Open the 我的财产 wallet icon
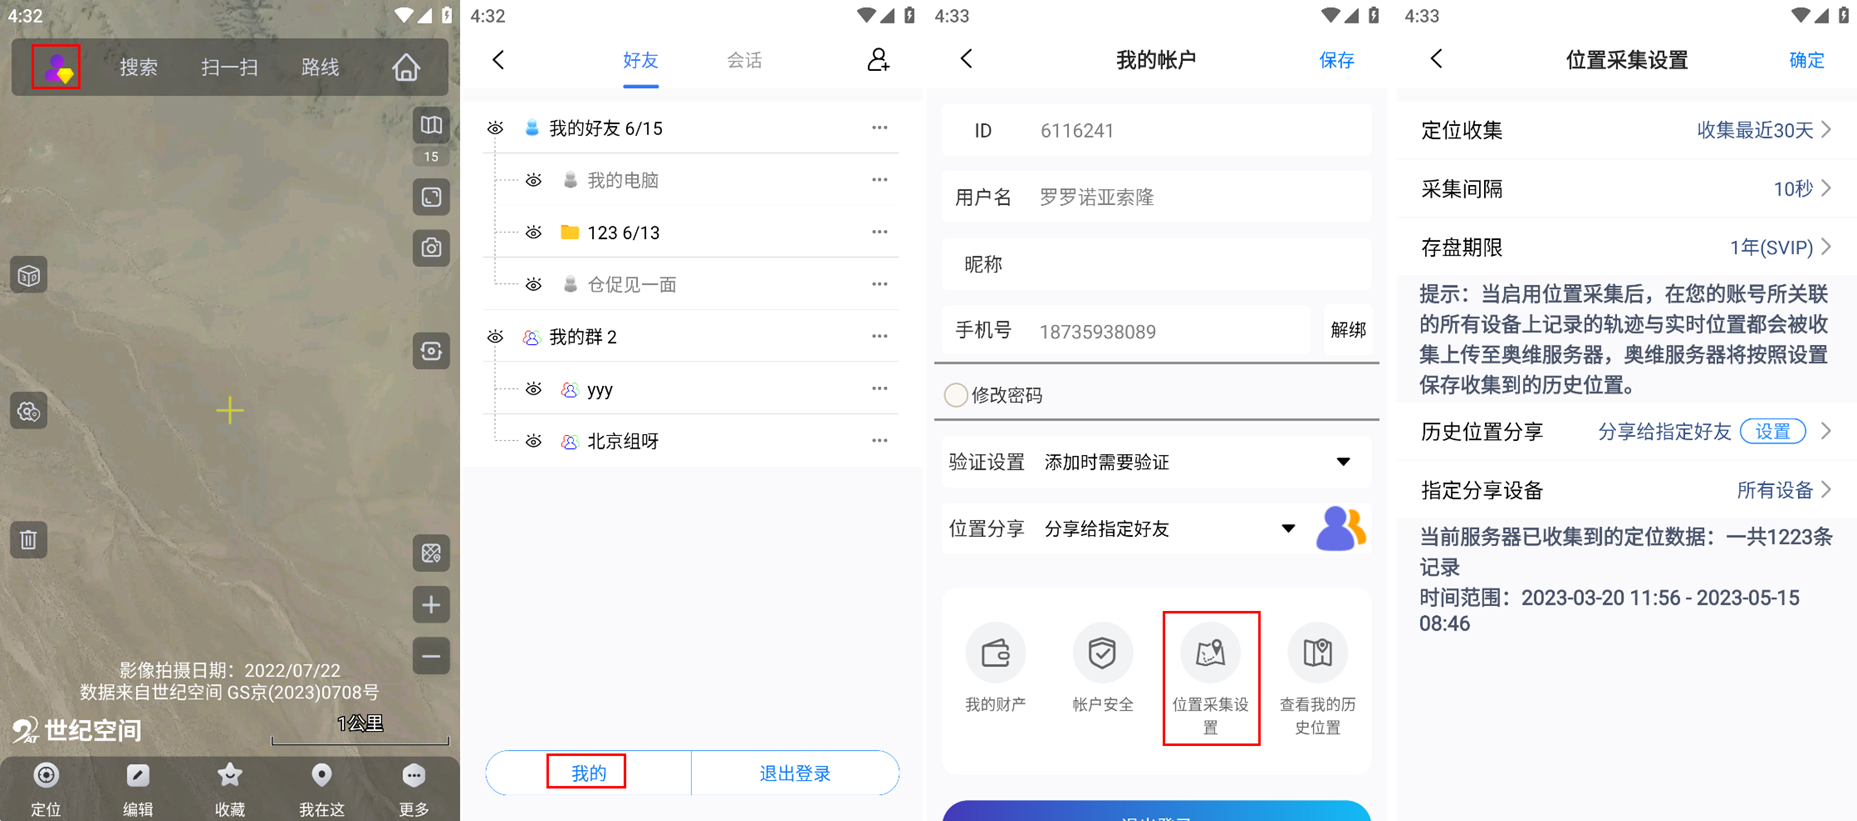The width and height of the screenshot is (1857, 821). (995, 654)
